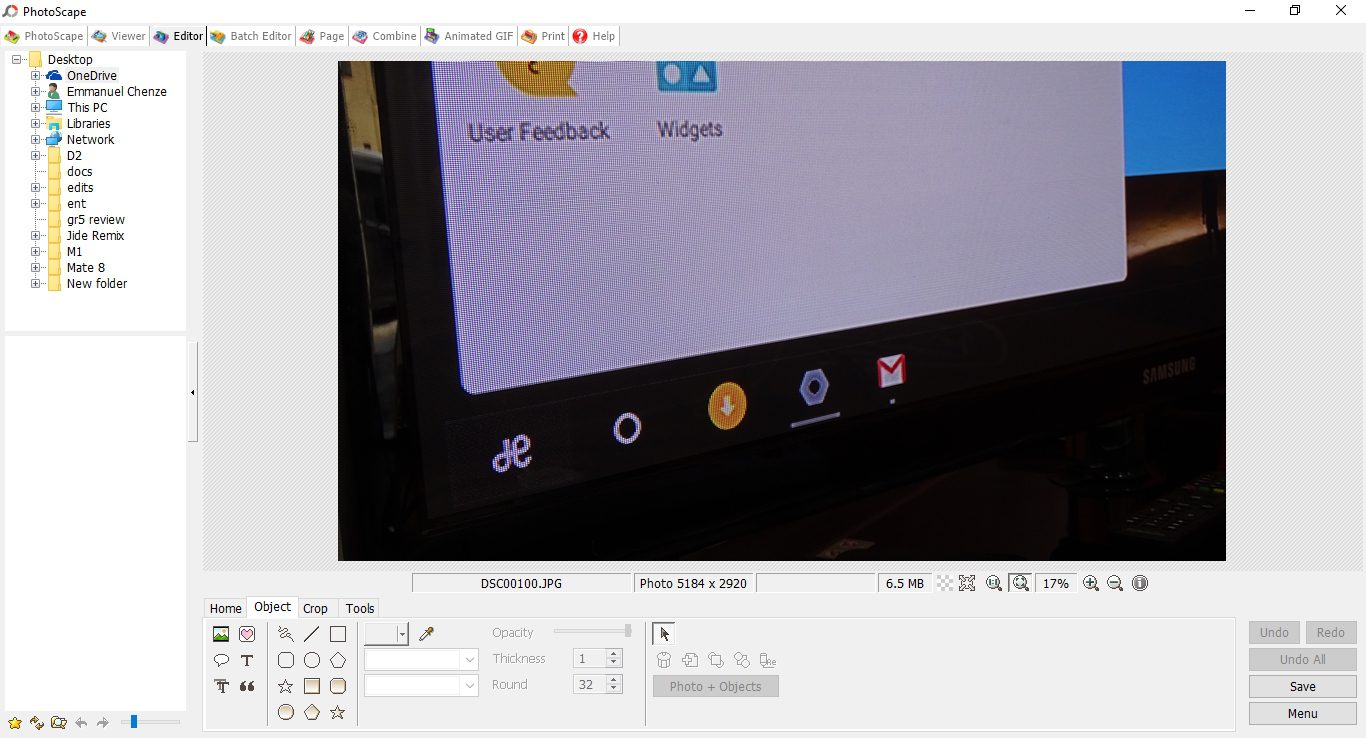Expand the This PC folder node

pos(36,108)
